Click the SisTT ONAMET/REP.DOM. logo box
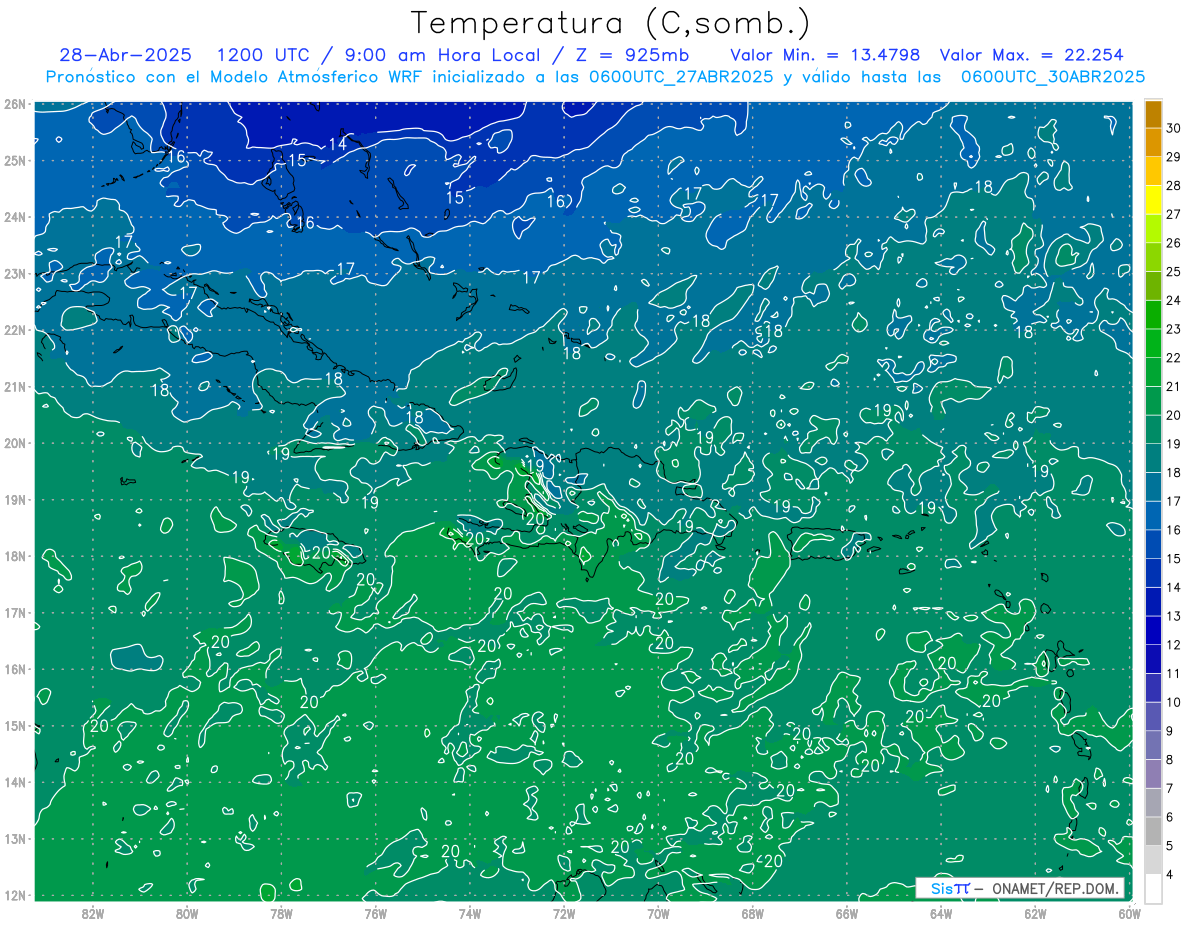The height and width of the screenshot is (927, 1200). [x=1020, y=888]
